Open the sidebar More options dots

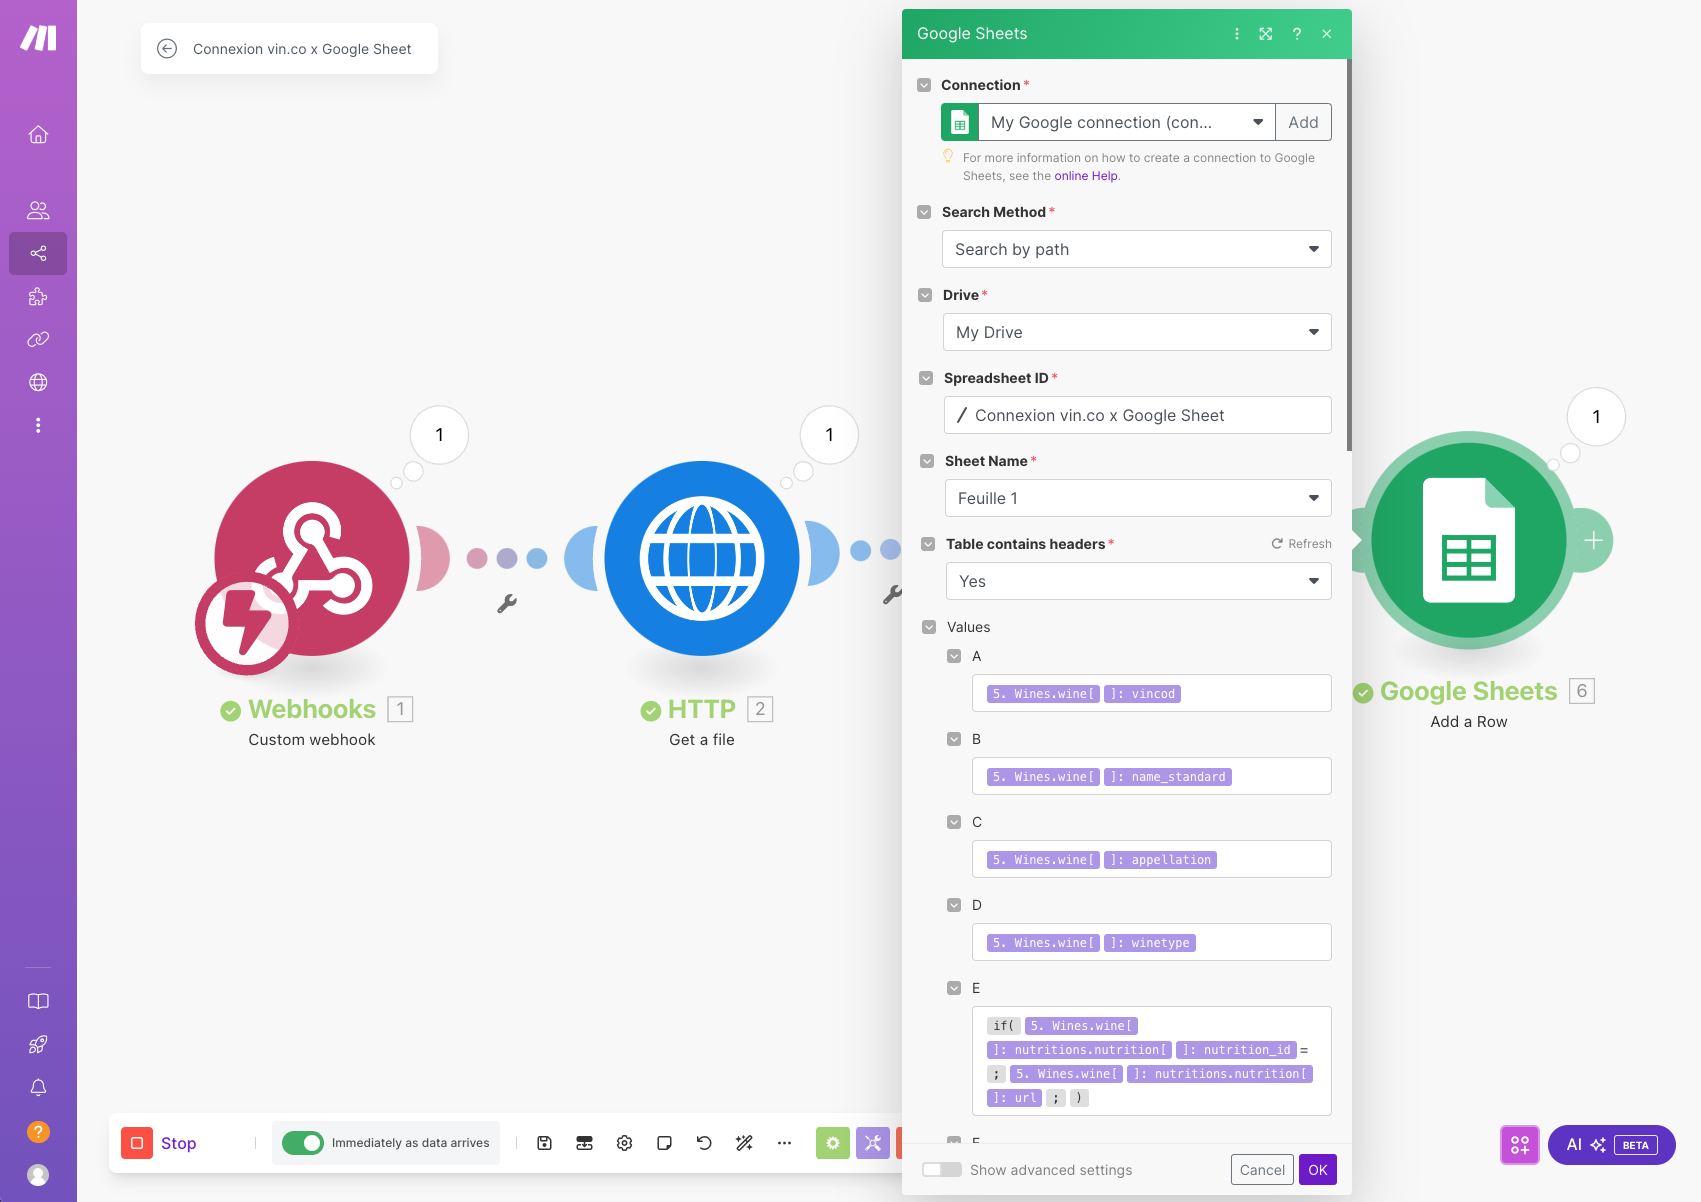point(38,426)
